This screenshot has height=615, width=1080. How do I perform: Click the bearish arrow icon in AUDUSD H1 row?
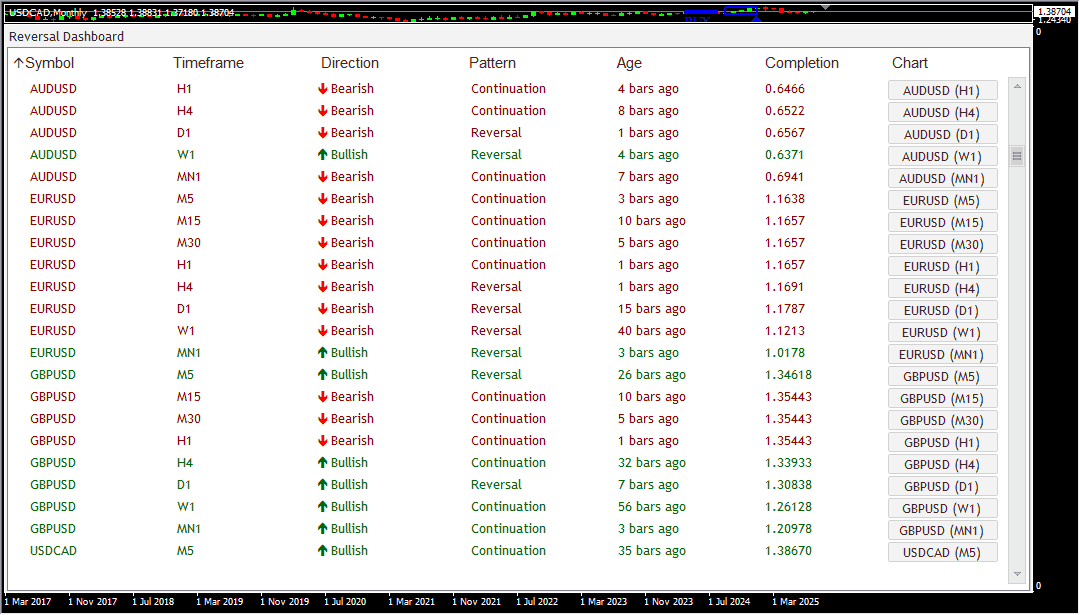tap(322, 89)
